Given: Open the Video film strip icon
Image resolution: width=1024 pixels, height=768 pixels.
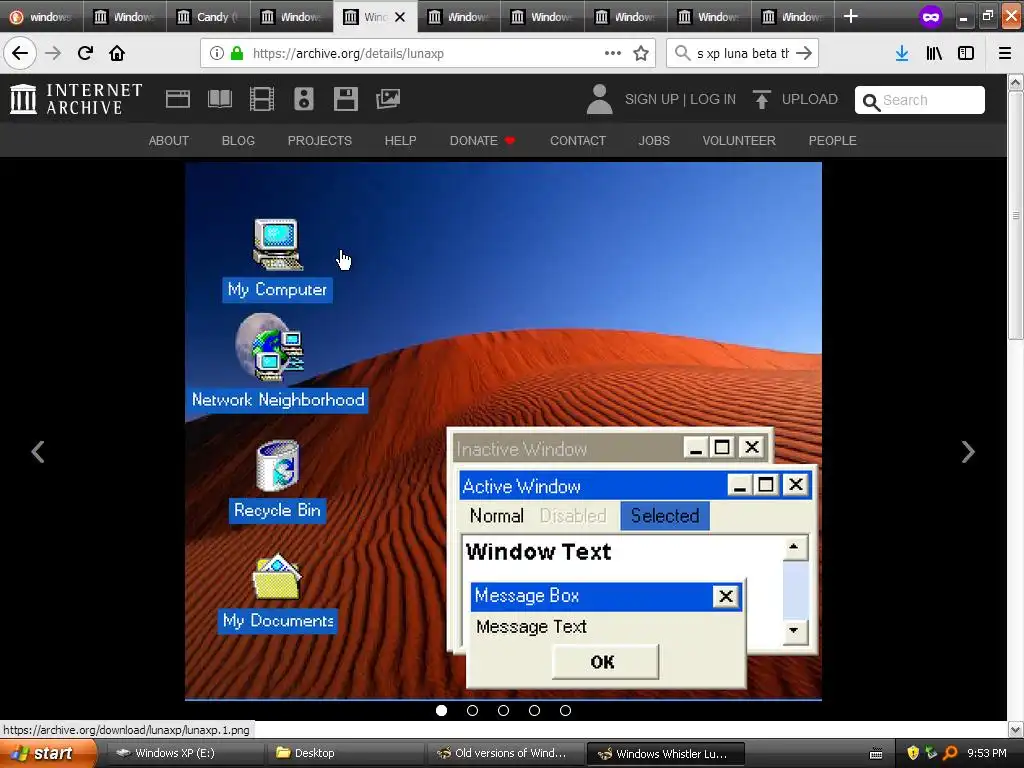Looking at the screenshot, I should point(262,99).
